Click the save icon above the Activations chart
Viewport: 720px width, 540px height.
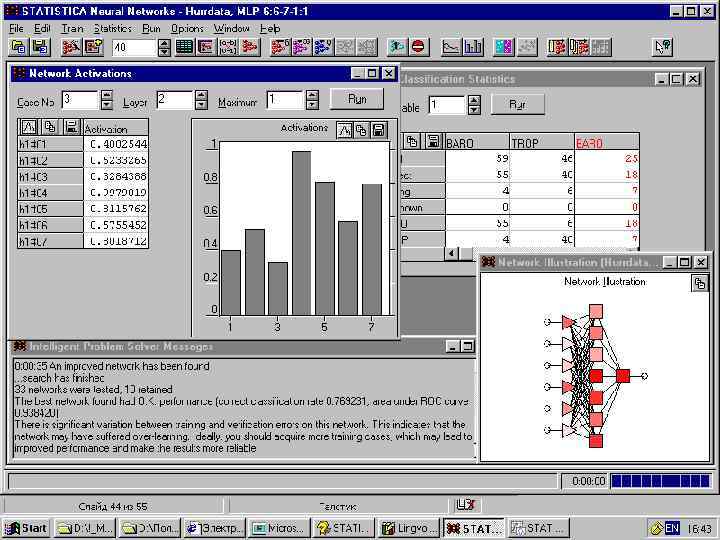[x=378, y=130]
